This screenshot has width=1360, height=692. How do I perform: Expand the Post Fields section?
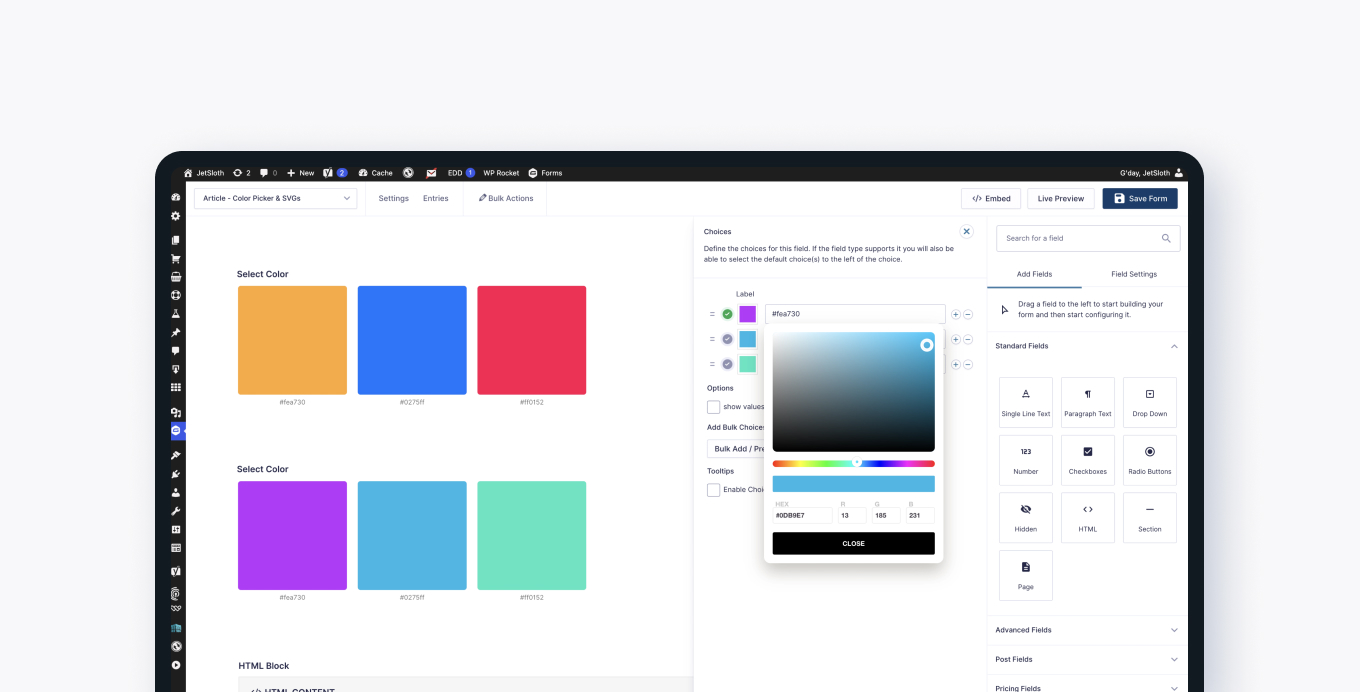click(x=1087, y=659)
